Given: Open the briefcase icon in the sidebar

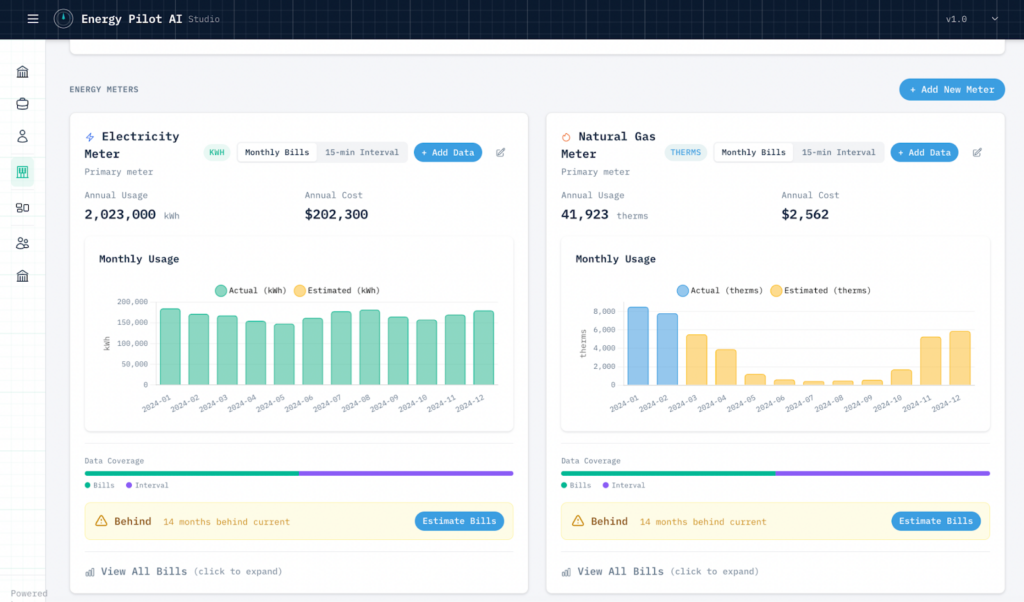Looking at the screenshot, I should point(22,104).
